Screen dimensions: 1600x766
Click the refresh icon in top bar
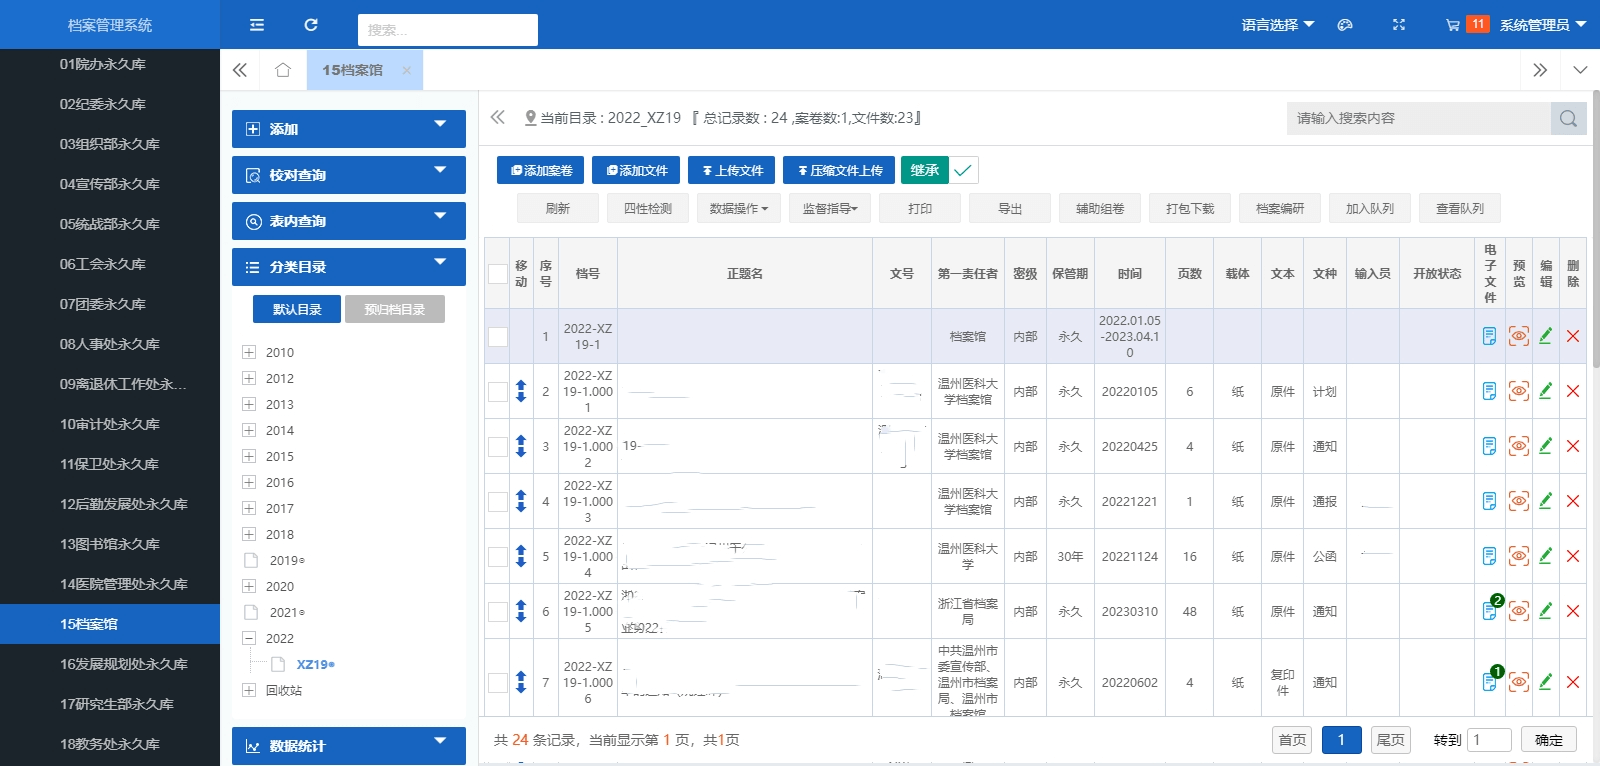(311, 25)
